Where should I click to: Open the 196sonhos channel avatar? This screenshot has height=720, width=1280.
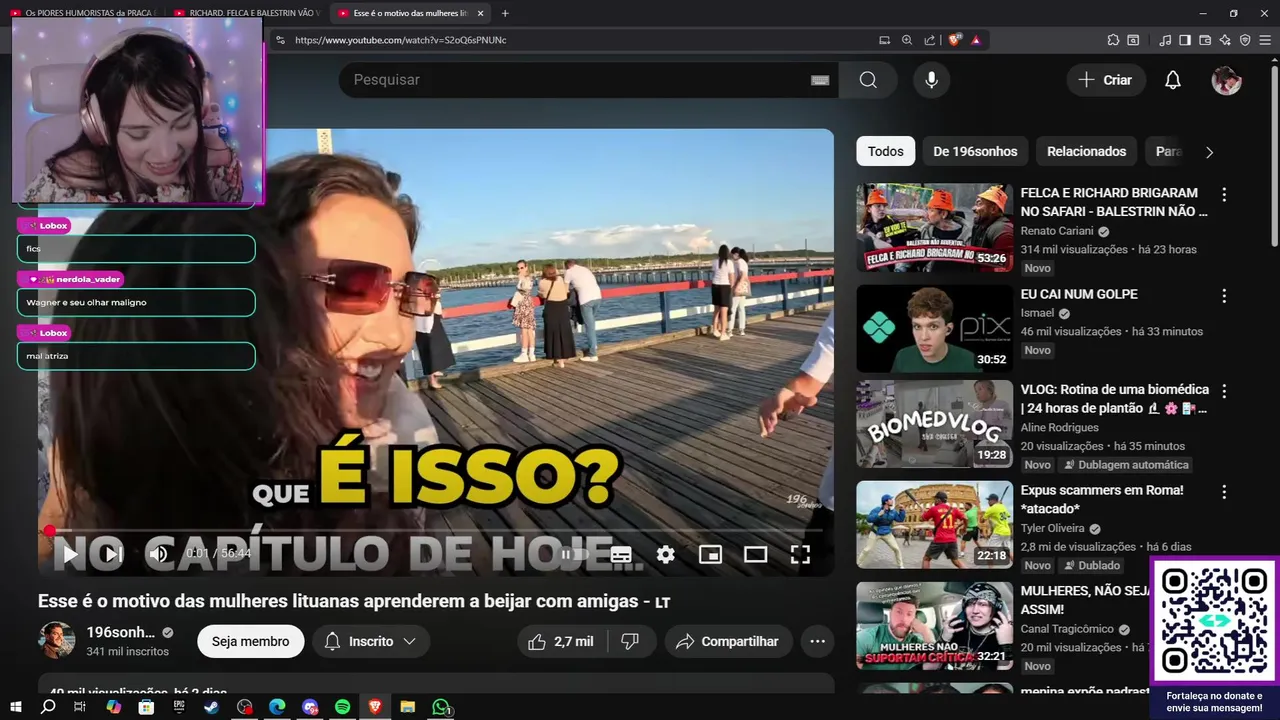click(x=56, y=640)
